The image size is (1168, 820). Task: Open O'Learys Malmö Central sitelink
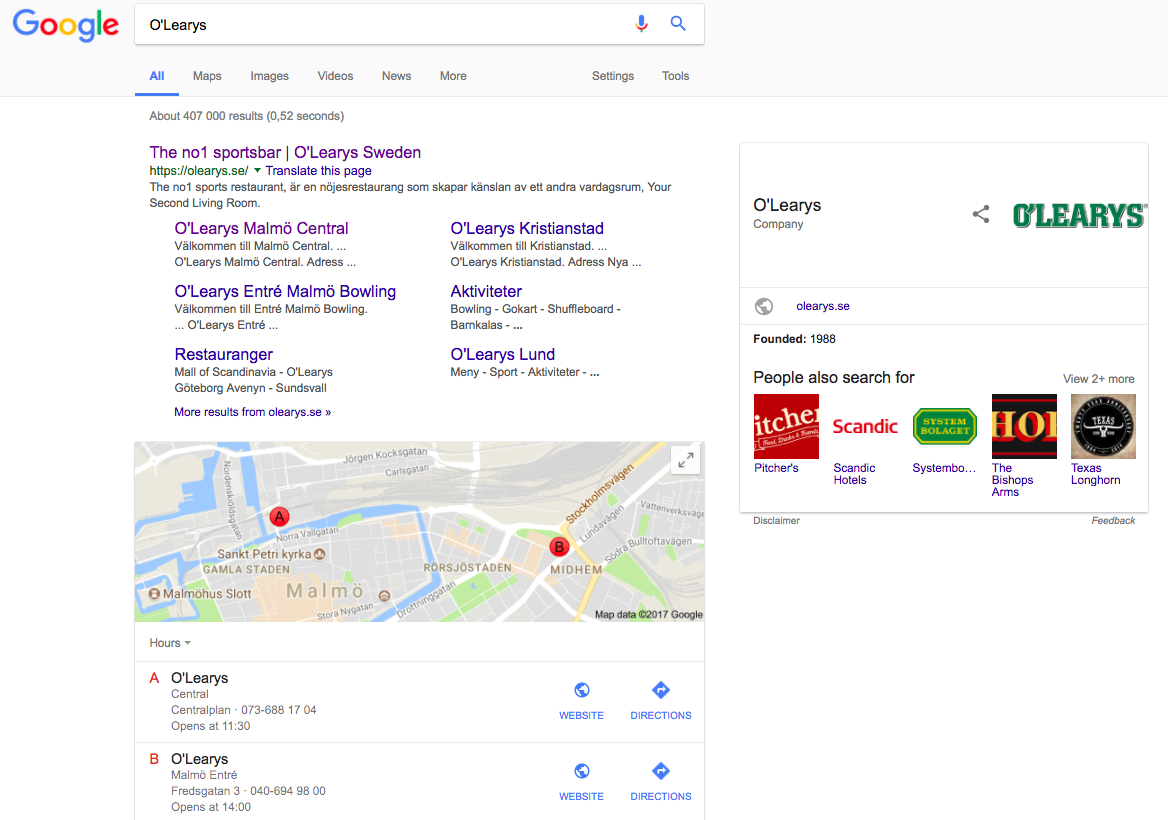tap(261, 229)
